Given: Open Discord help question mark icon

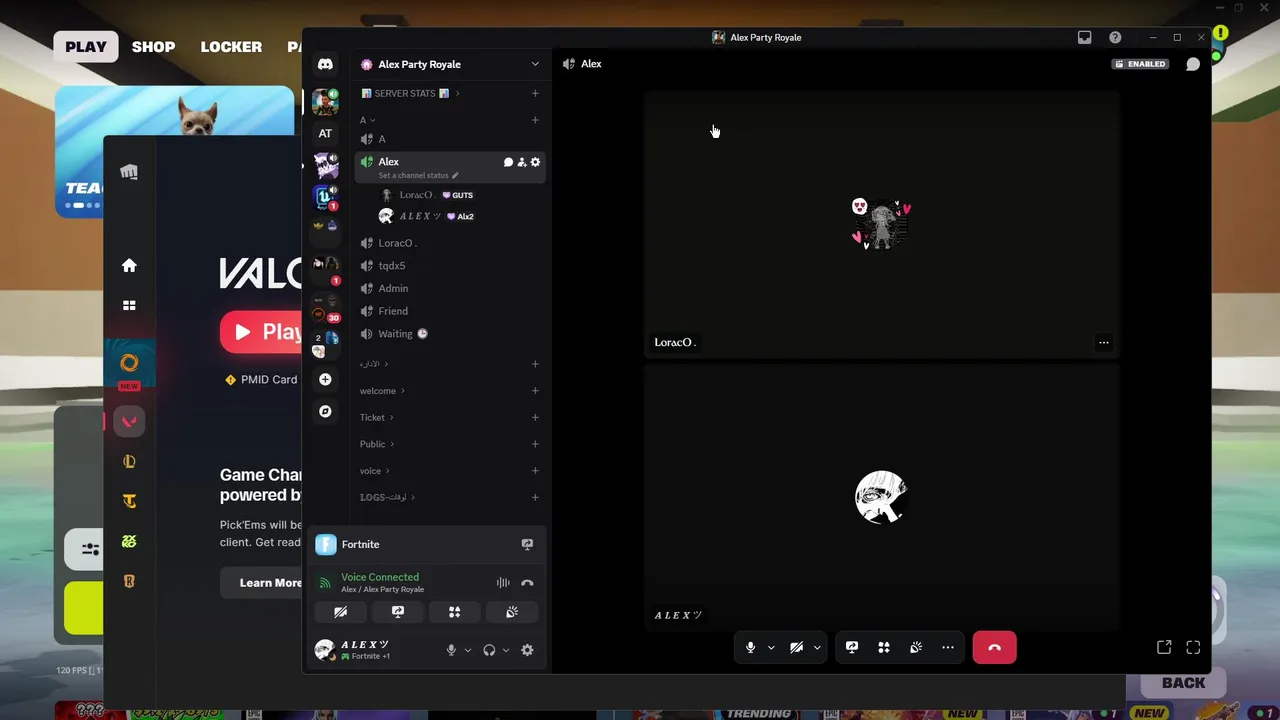Looking at the screenshot, I should point(1115,37).
